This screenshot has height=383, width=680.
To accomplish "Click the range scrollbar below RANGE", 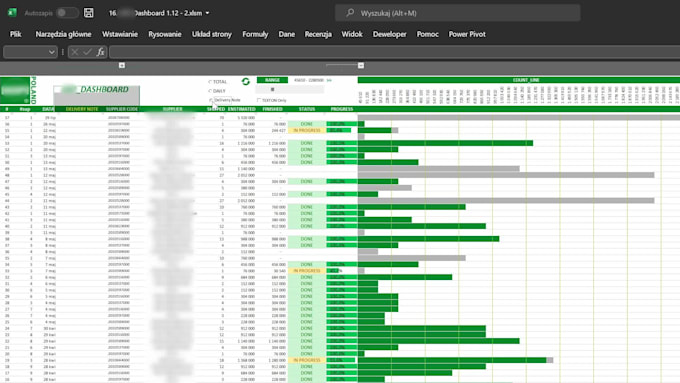I will pyautogui.click(x=290, y=89).
